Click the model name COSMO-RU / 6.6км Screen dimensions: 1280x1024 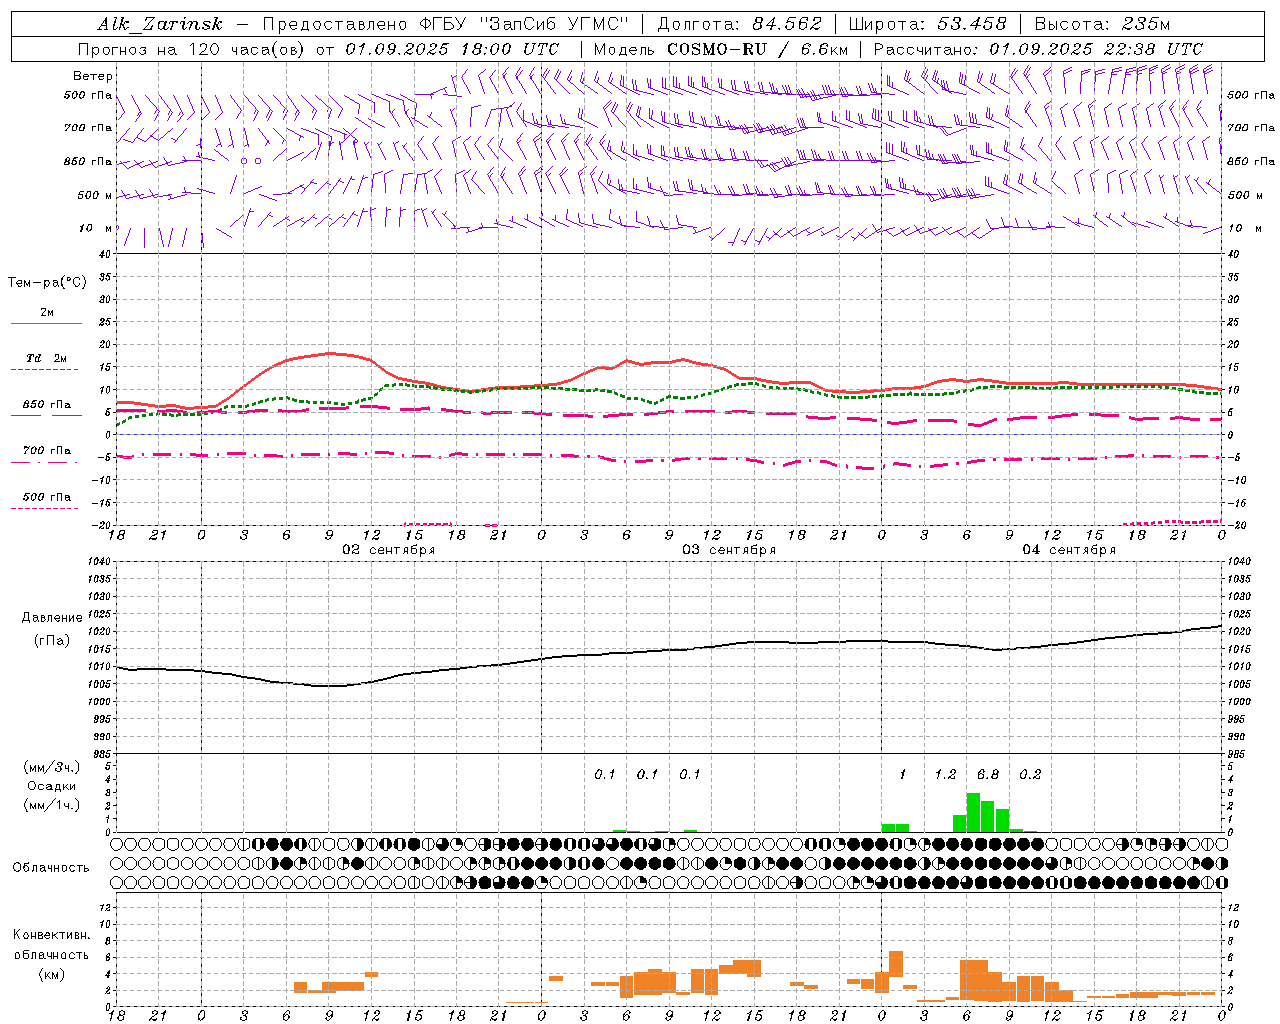[757, 49]
